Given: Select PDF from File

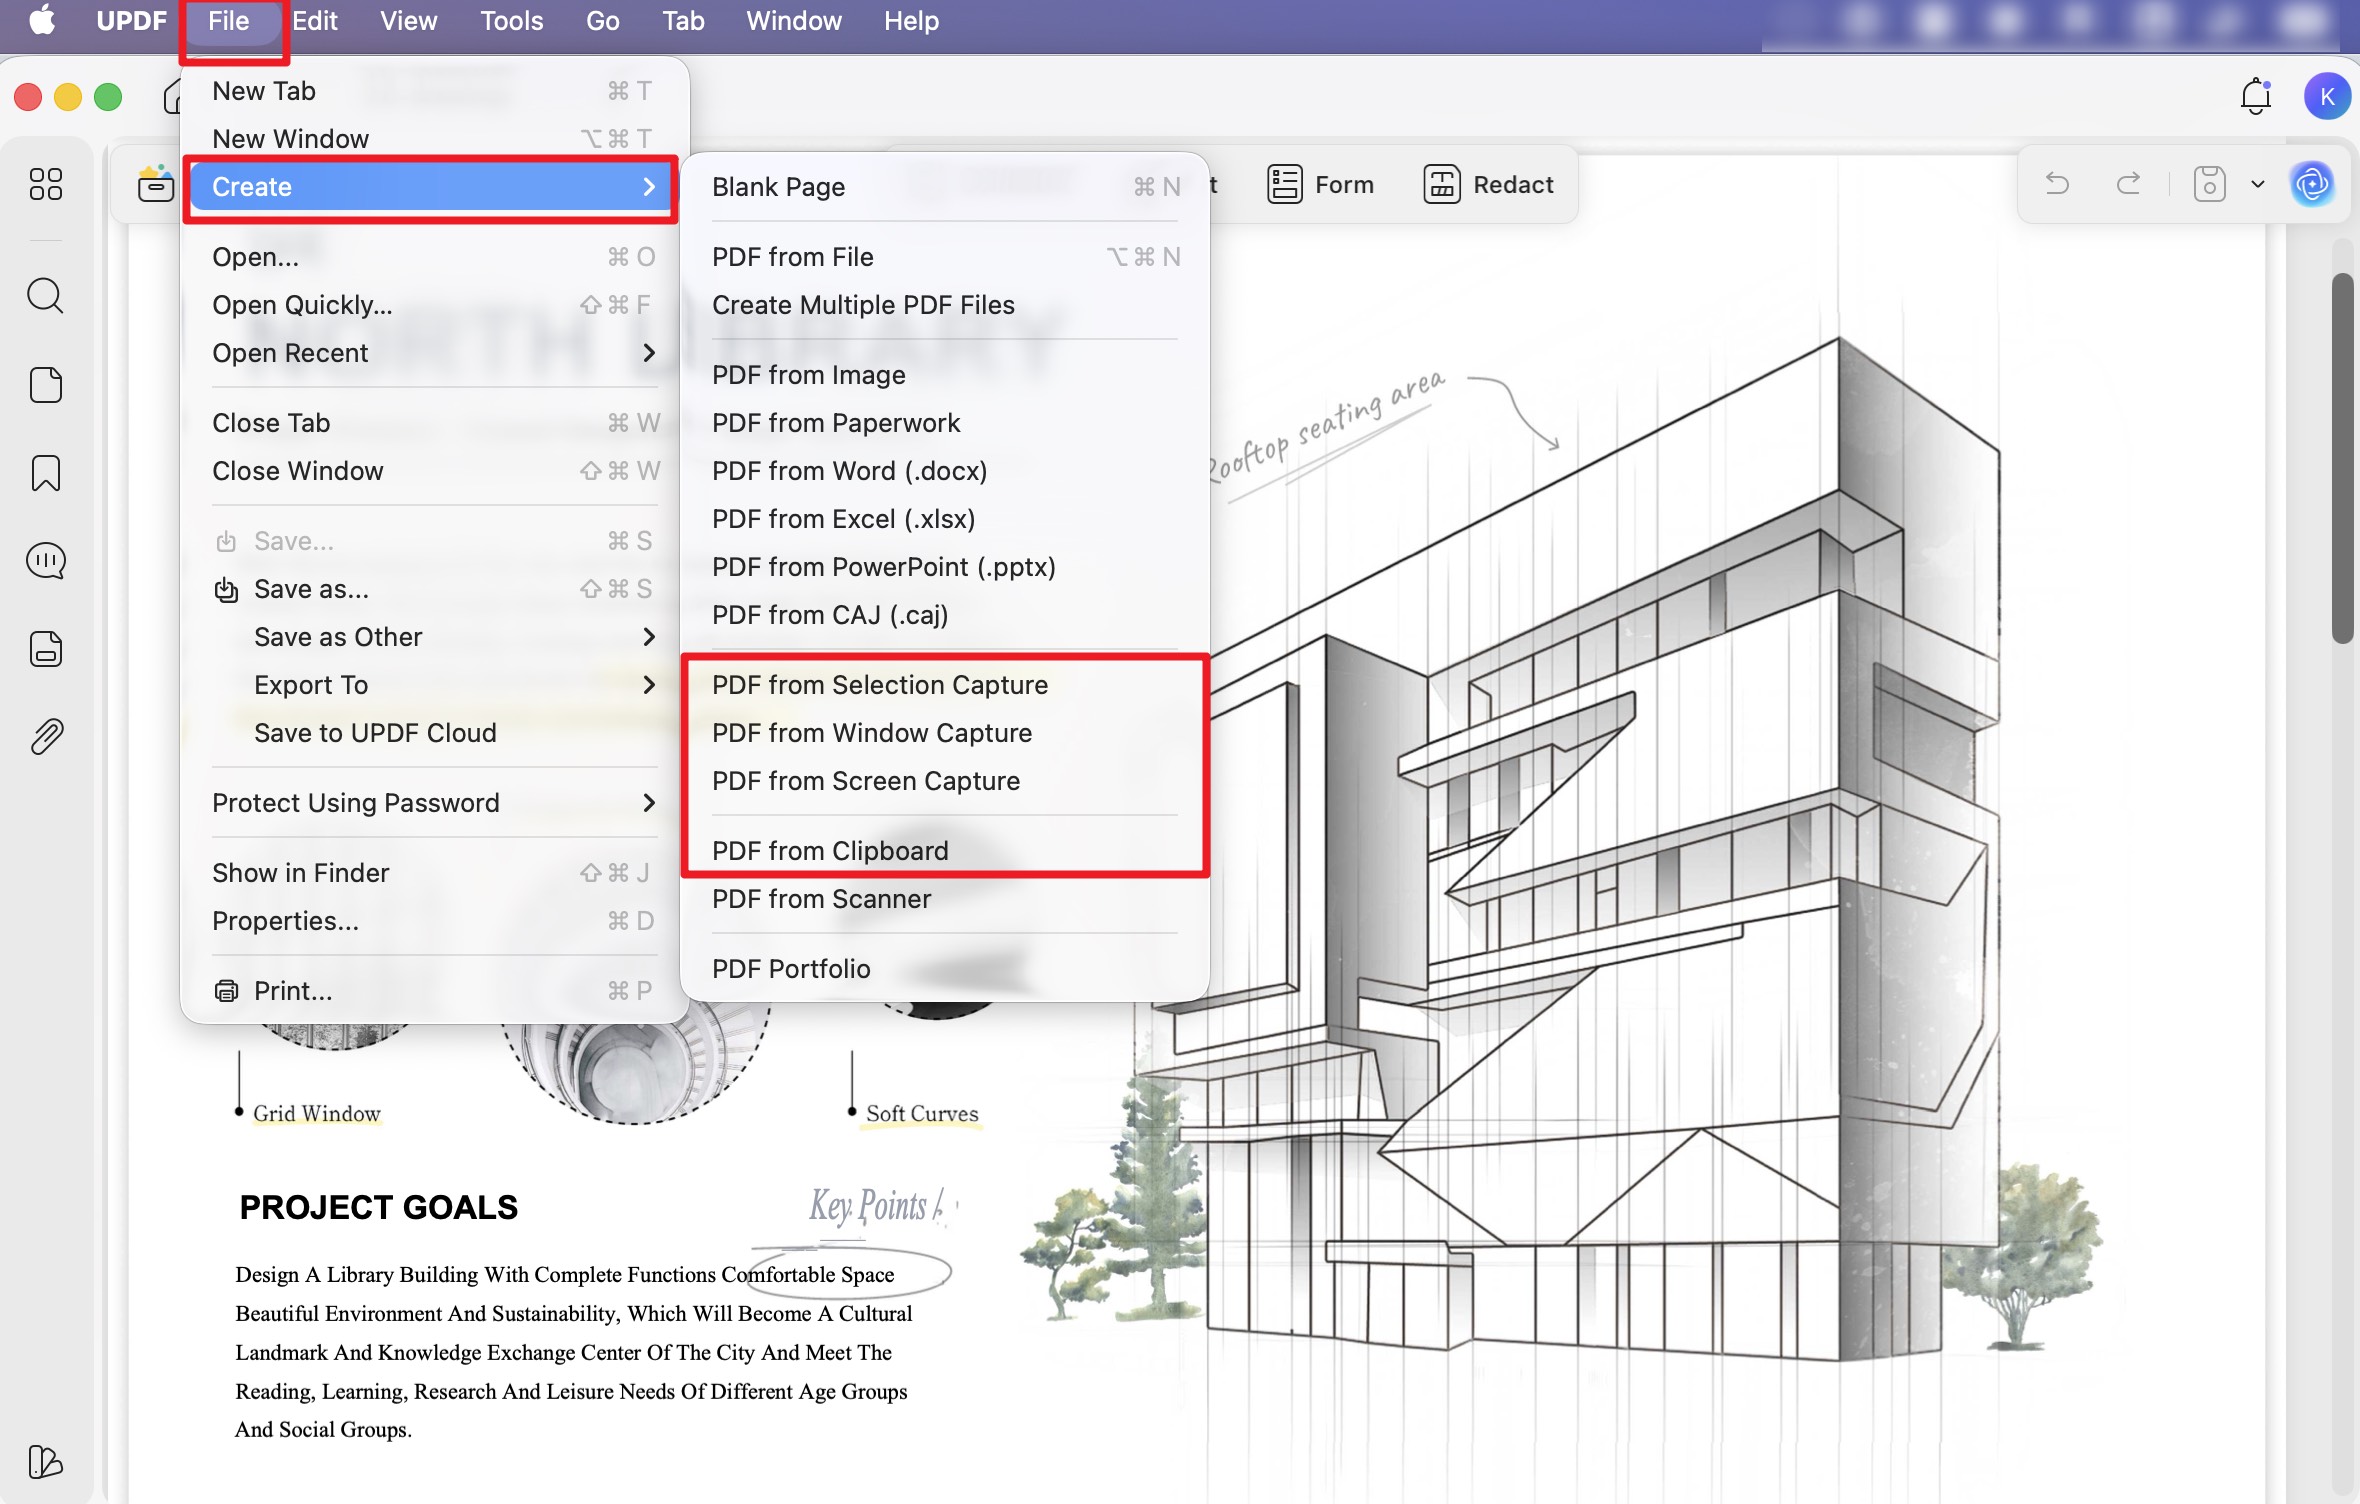Looking at the screenshot, I should [x=945, y=257].
